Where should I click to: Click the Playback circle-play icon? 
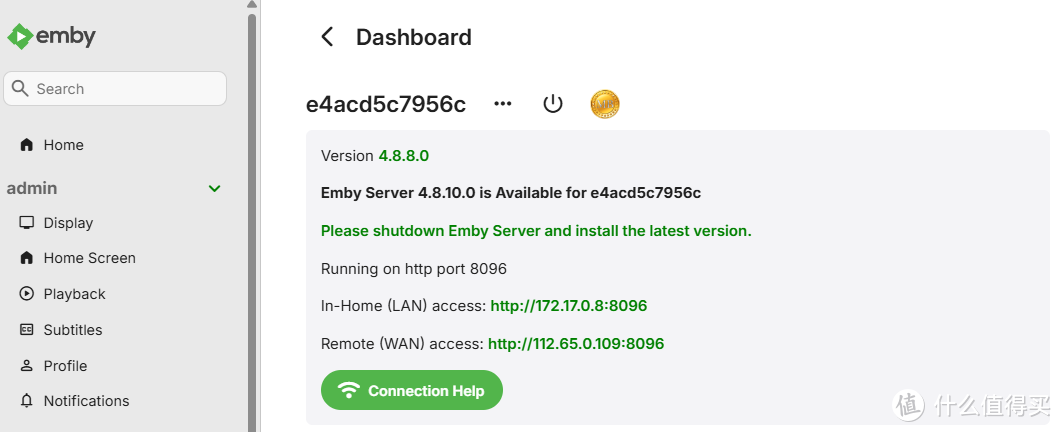pos(26,294)
